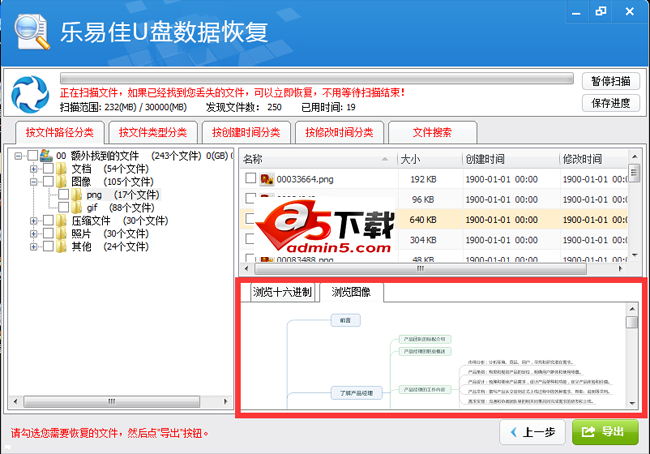Viewport: 650px width, 454px height.
Task: Select the highlighted row with 640 KB
Action: pyautogui.click(x=434, y=219)
